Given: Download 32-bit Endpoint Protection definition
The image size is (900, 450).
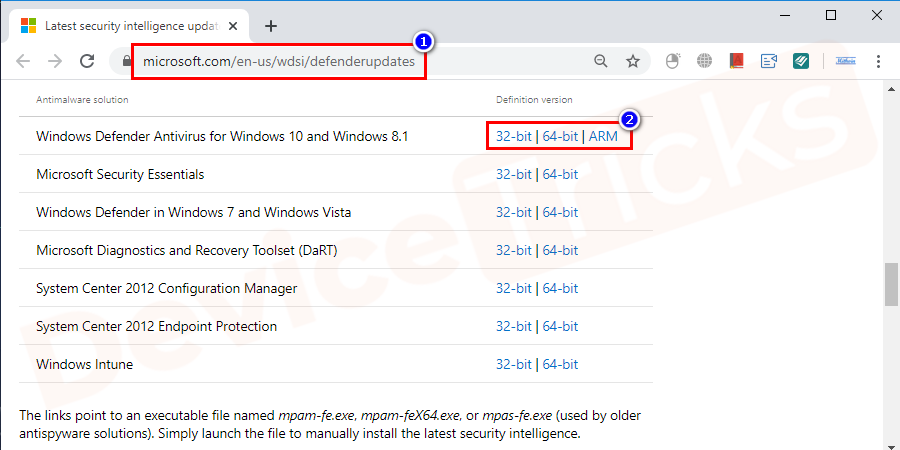Looking at the screenshot, I should pos(514,326).
